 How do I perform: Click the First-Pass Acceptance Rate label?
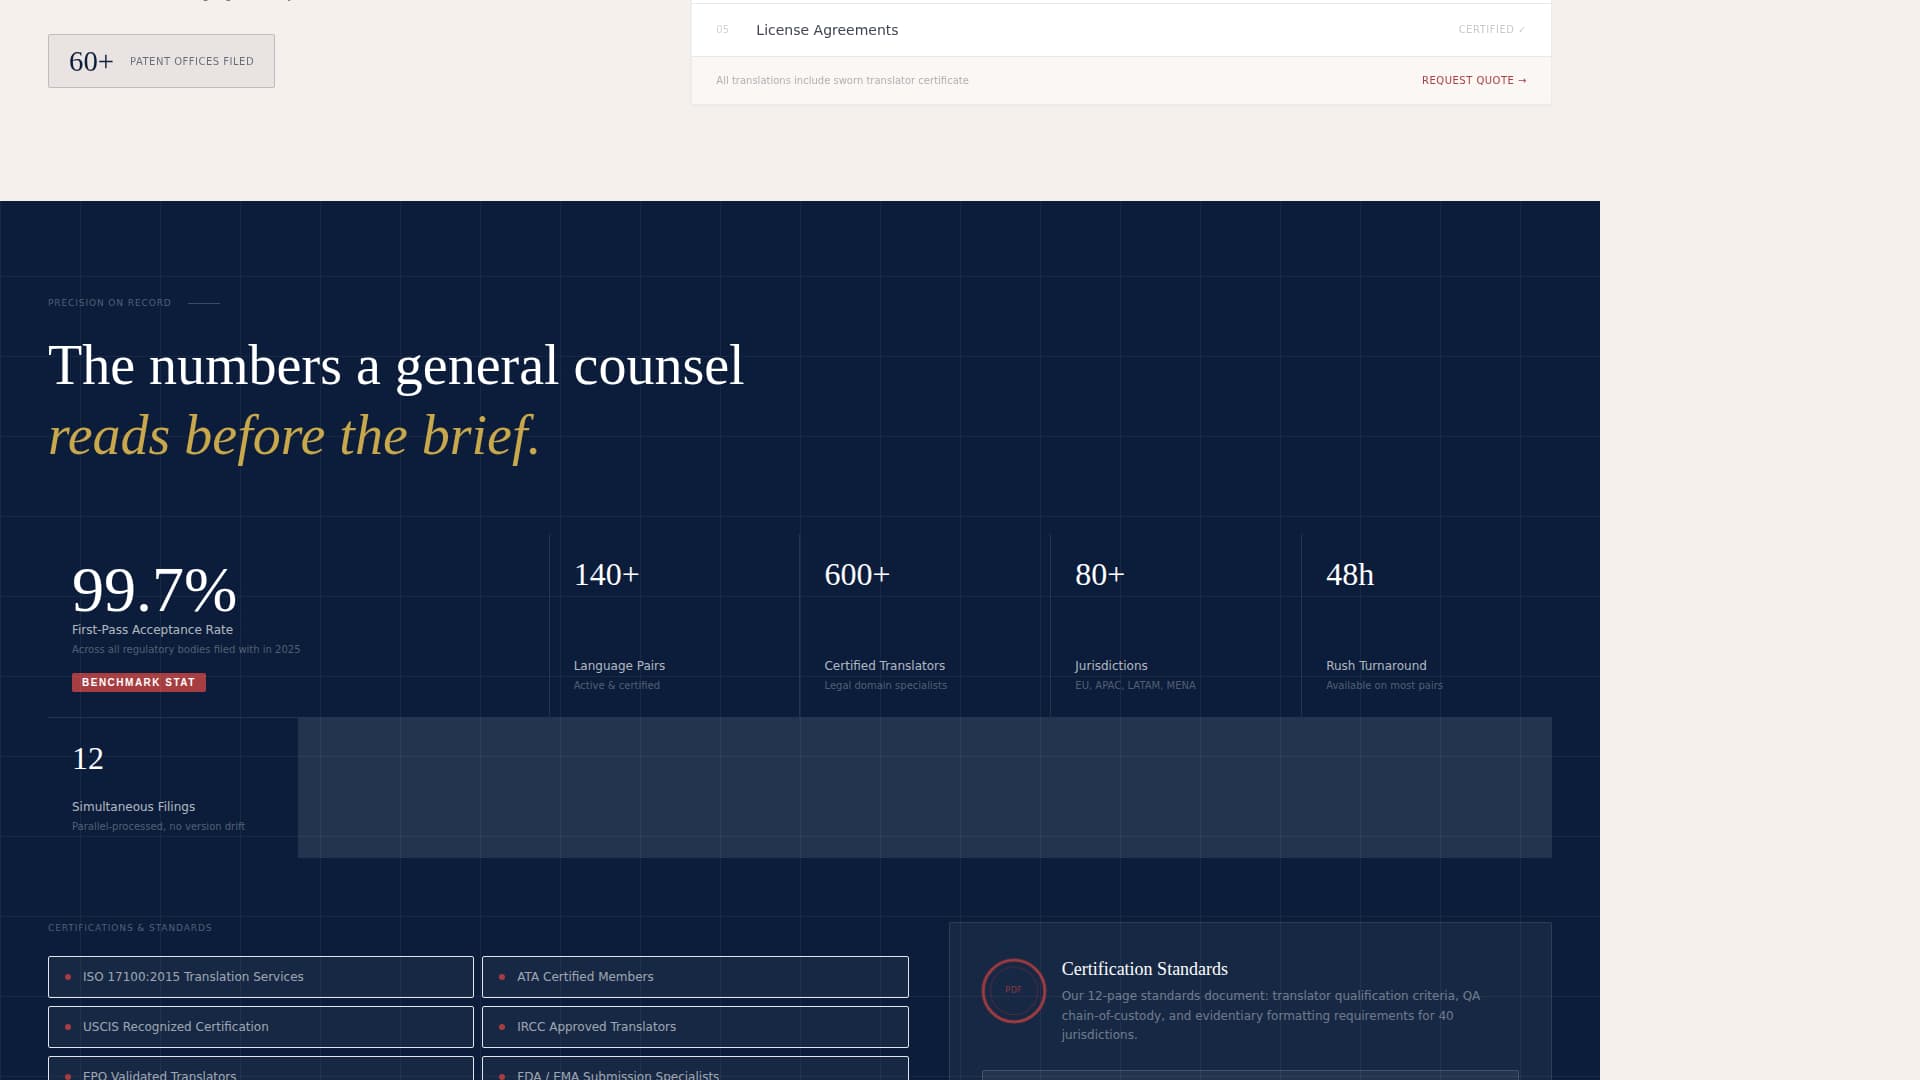pos(152,630)
